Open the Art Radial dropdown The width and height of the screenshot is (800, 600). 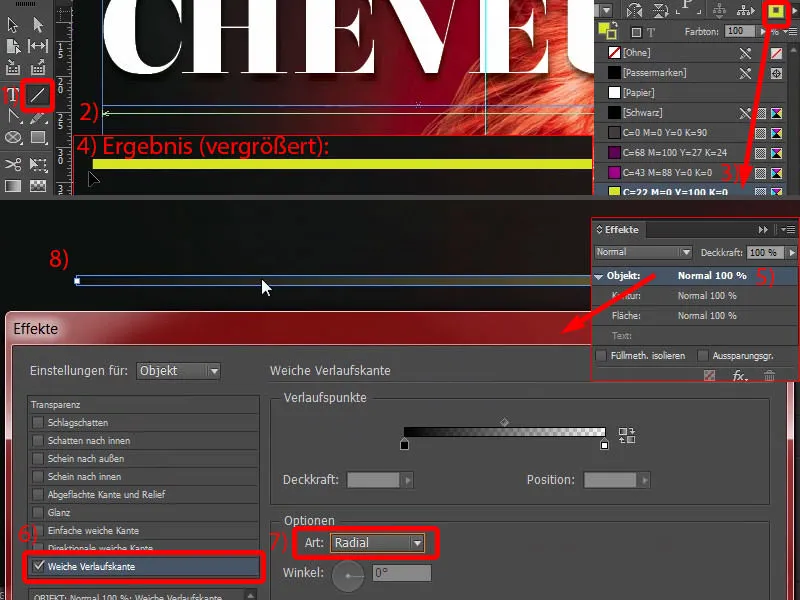click(377, 543)
